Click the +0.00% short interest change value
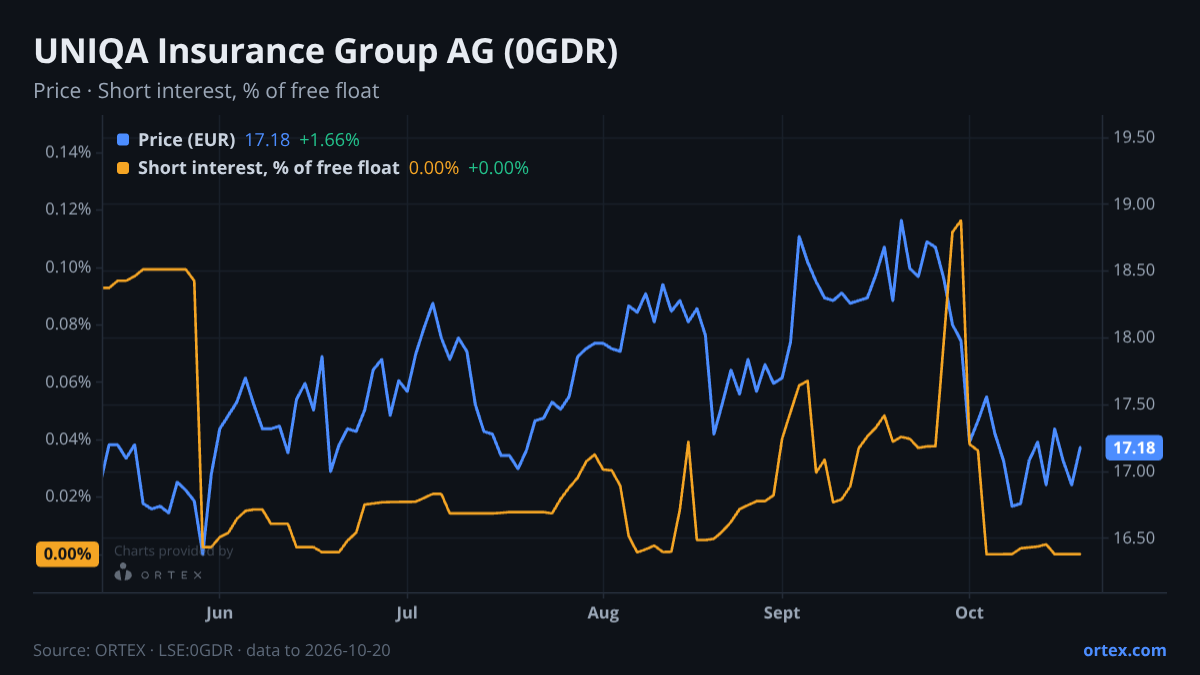1200x675 pixels. tap(498, 168)
